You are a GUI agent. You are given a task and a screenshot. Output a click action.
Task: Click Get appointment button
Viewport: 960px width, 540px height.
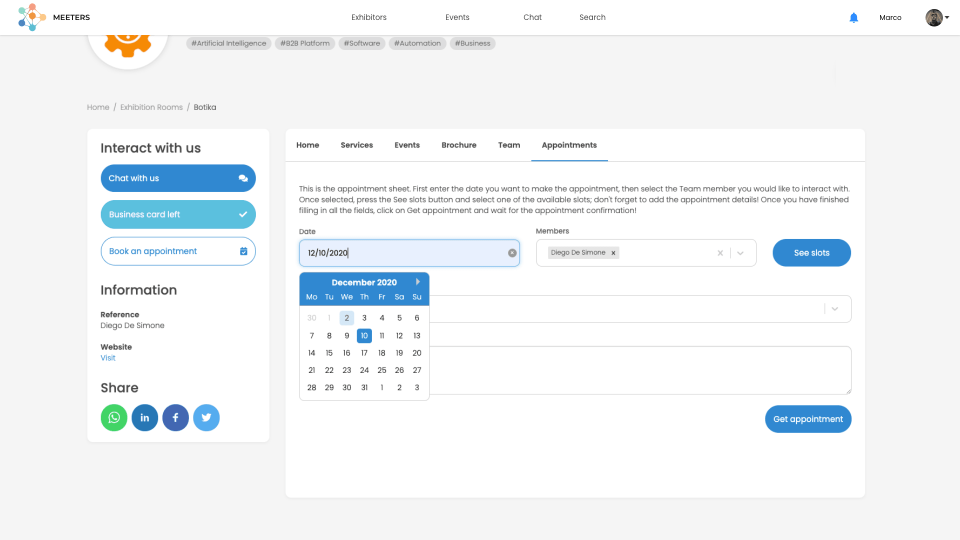pos(808,419)
